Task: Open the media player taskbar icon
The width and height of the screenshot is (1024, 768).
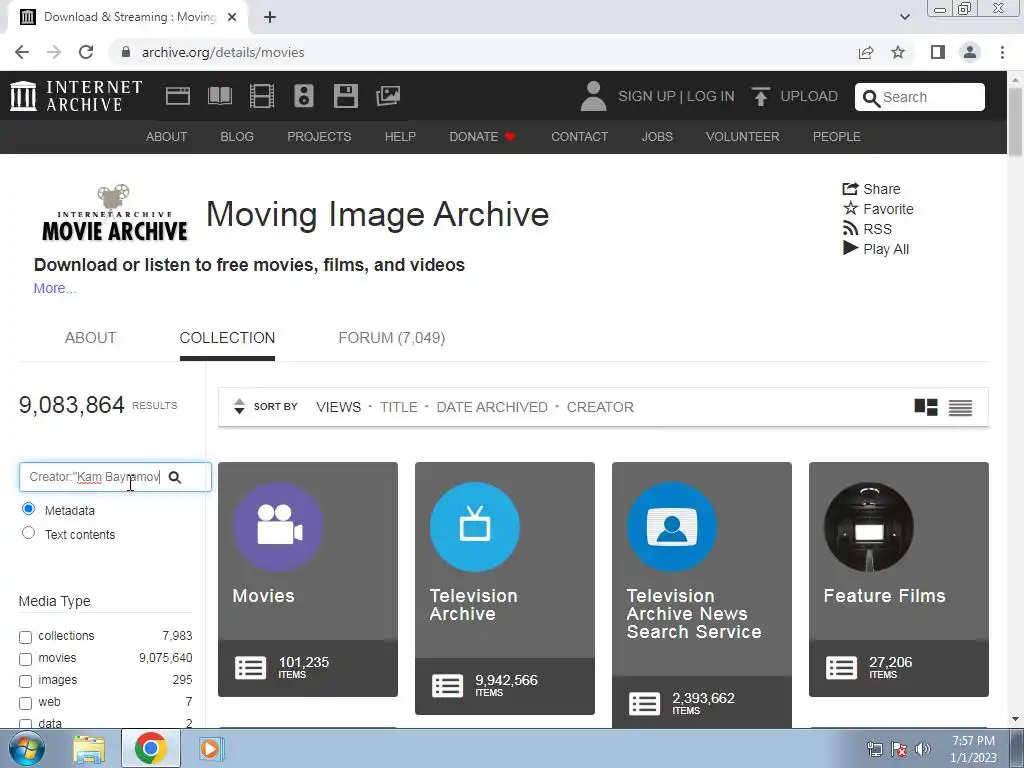Action: click(x=211, y=748)
